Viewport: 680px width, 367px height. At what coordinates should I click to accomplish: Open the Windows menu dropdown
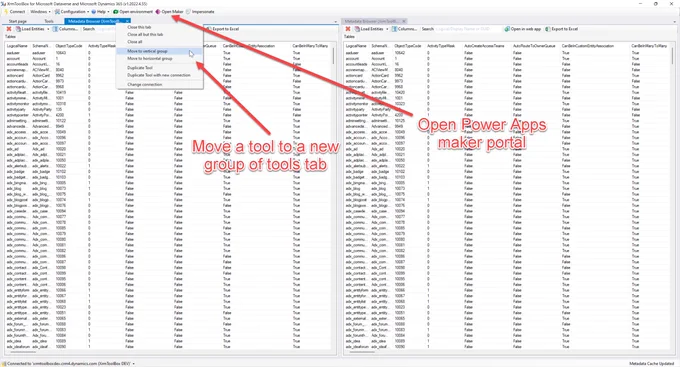pos(40,12)
